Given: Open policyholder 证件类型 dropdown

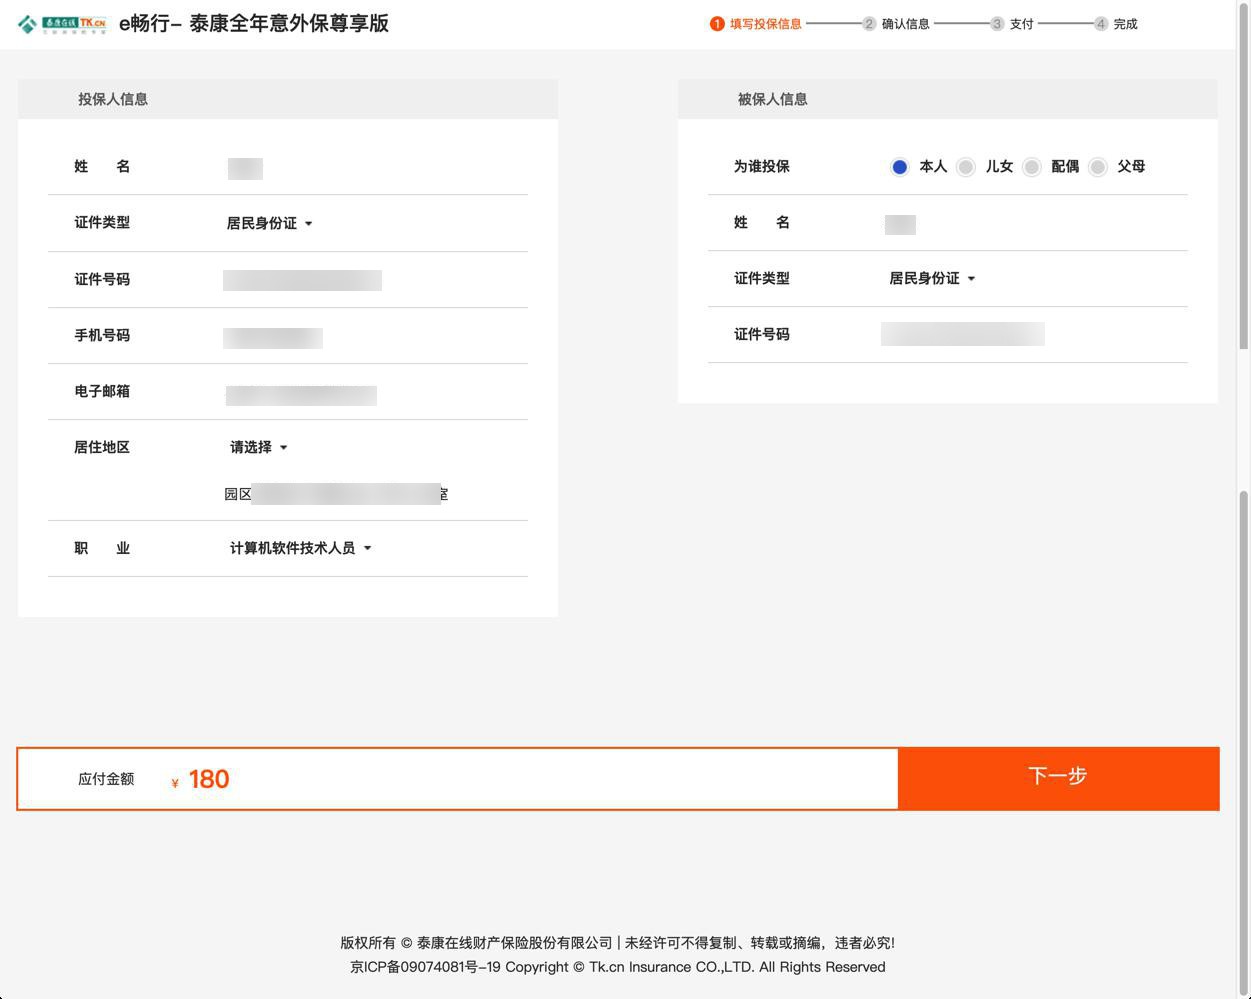Looking at the screenshot, I should 269,223.
